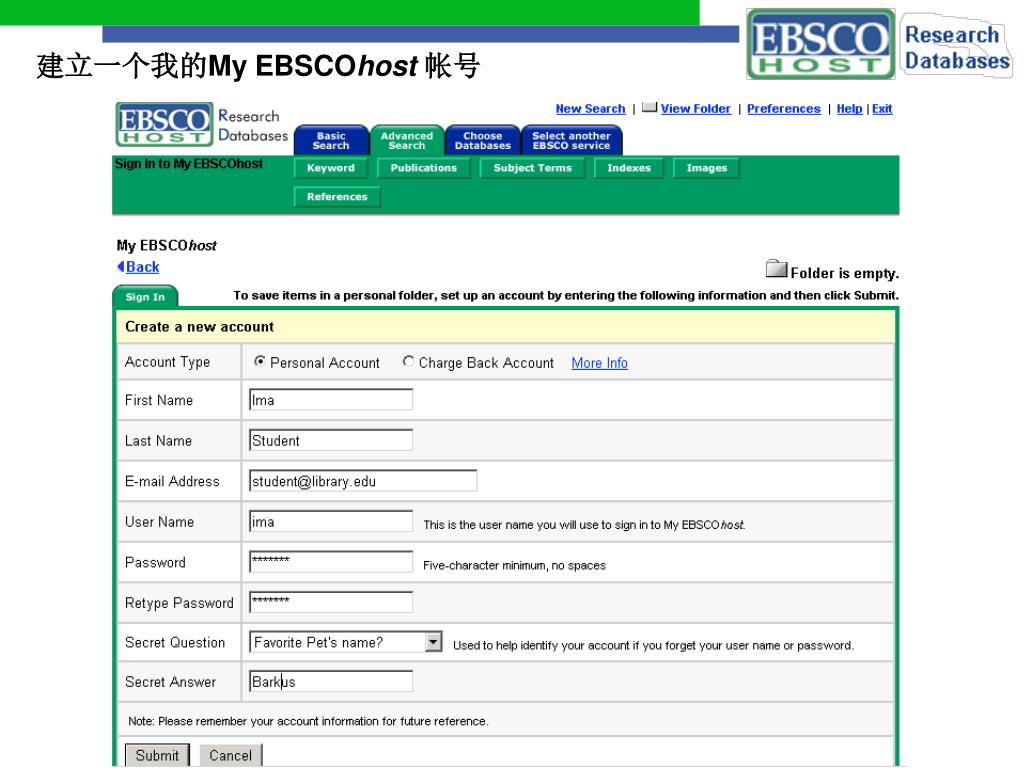Cancel the account creation

[231, 756]
